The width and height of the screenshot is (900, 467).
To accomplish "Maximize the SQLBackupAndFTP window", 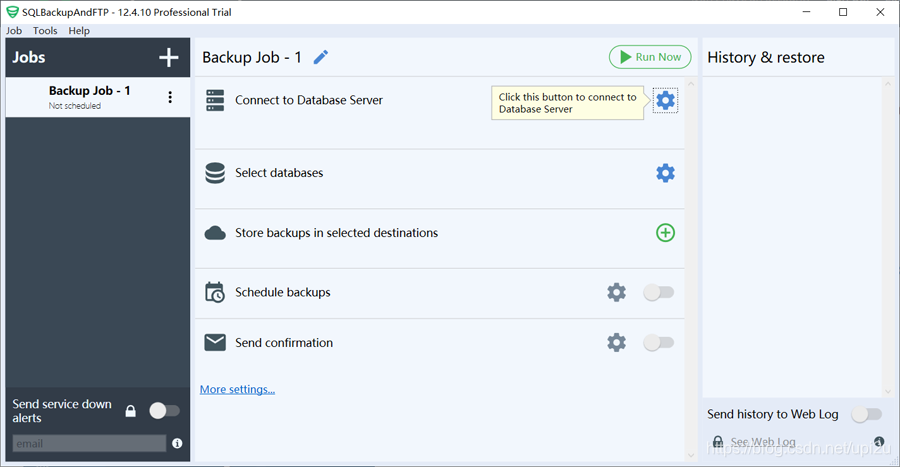I will point(843,12).
